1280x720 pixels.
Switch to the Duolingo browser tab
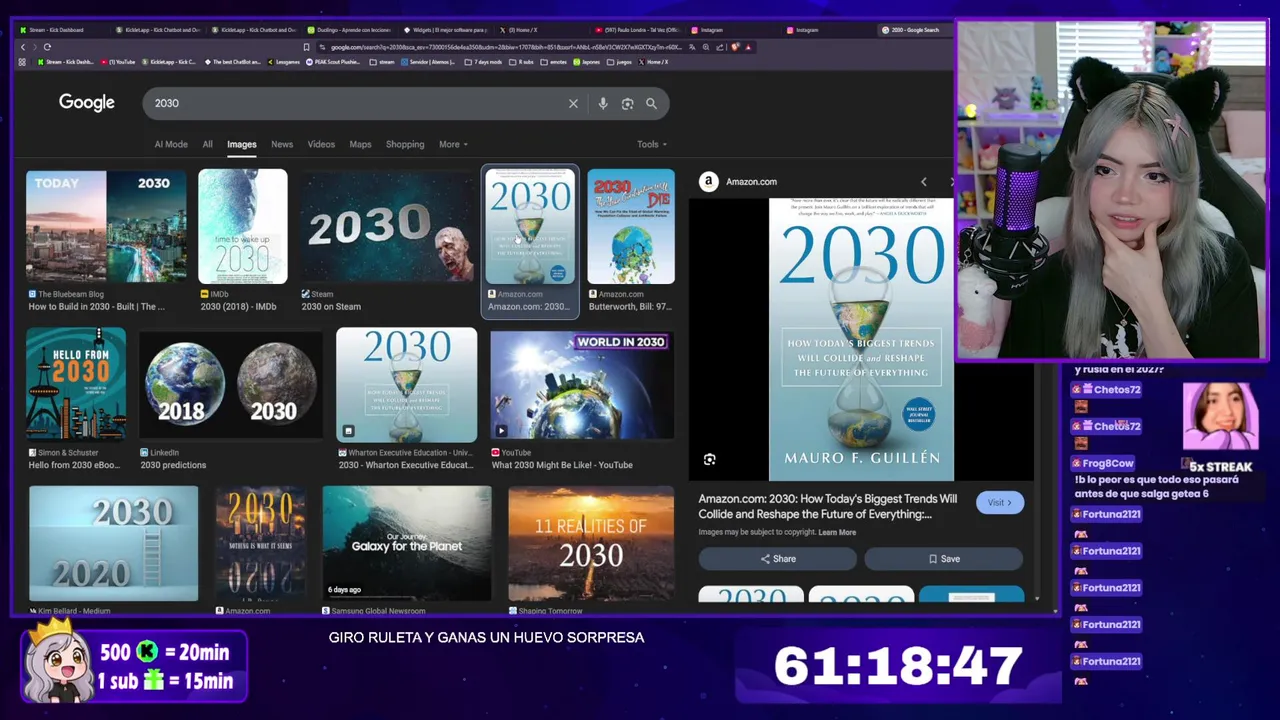pyautogui.click(x=348, y=30)
